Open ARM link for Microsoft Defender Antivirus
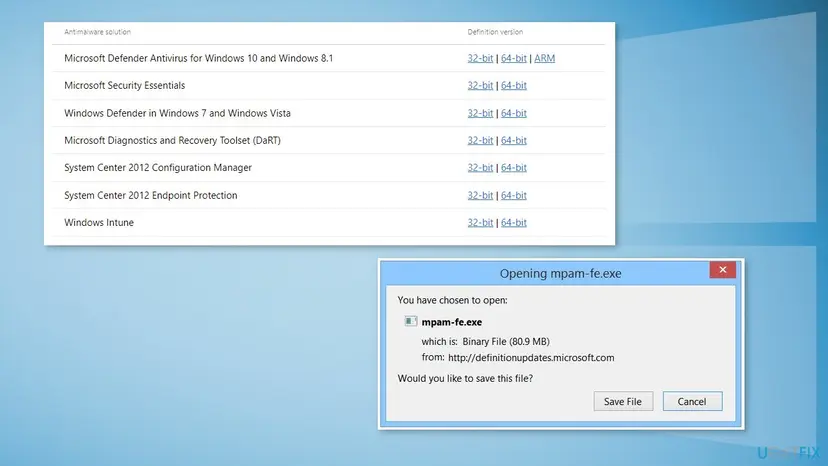The width and height of the screenshot is (828, 466). click(x=544, y=58)
